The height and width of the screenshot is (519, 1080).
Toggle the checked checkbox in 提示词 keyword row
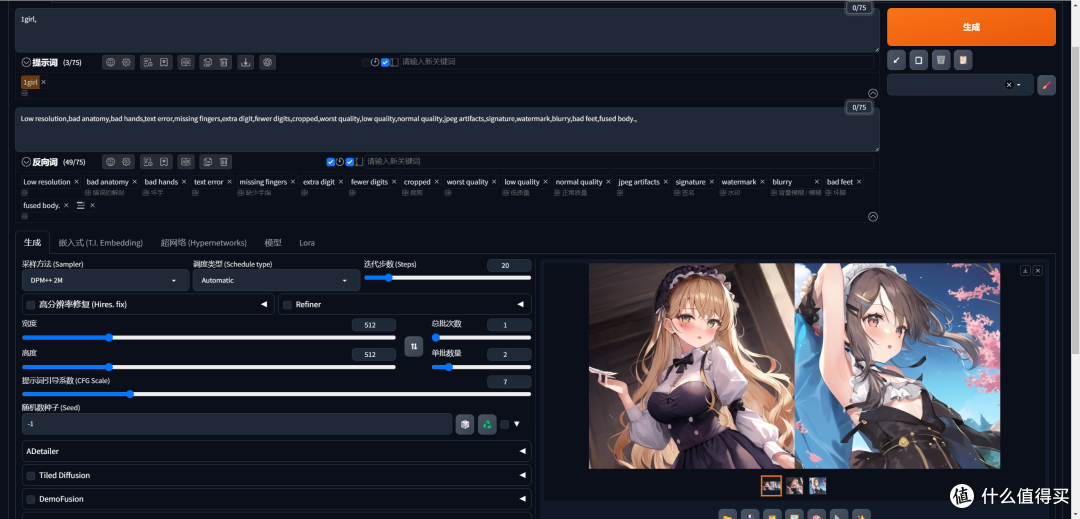pos(385,62)
